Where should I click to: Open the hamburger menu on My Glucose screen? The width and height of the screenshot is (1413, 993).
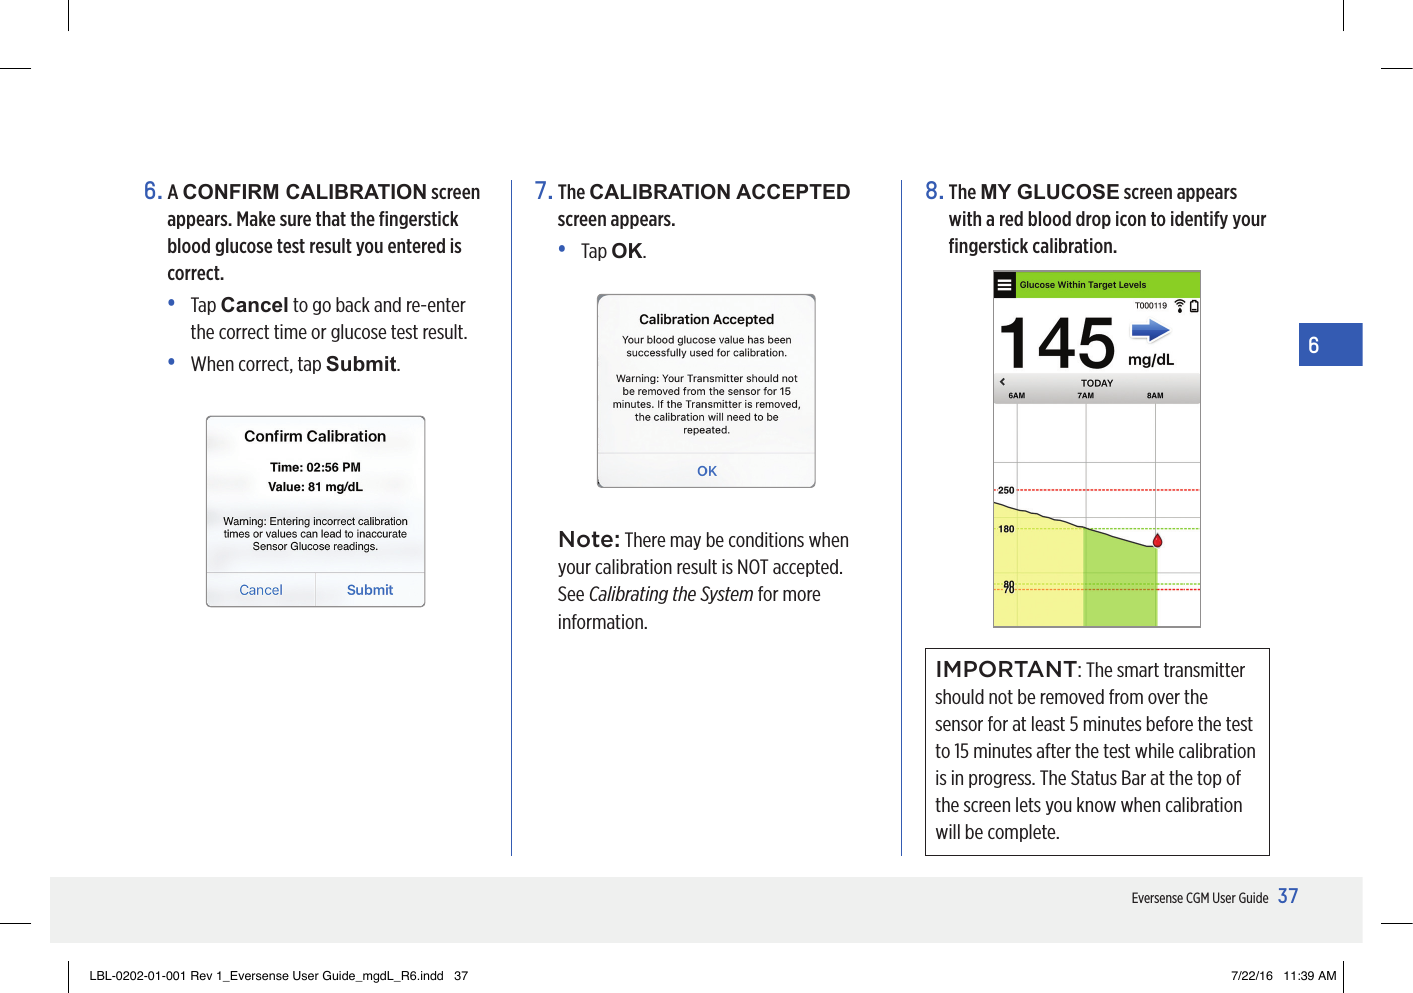coord(1005,285)
